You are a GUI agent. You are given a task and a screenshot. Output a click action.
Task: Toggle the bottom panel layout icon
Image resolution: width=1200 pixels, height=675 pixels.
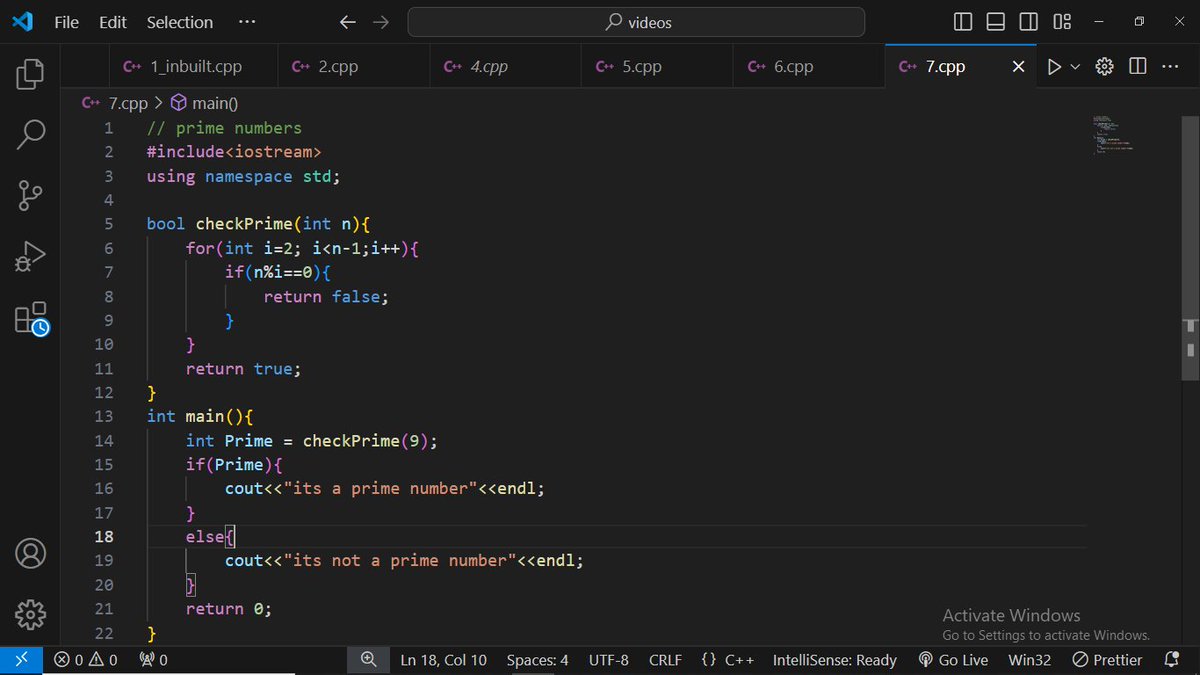pos(995,22)
